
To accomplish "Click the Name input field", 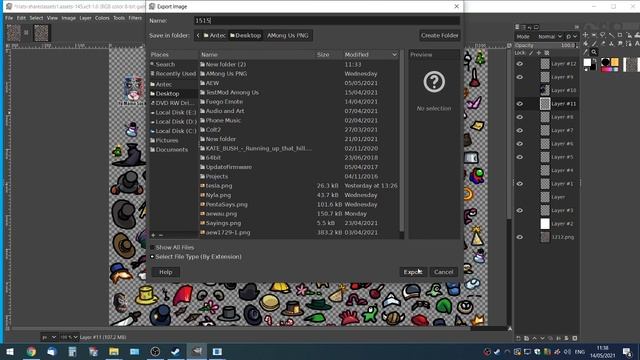I will point(327,20).
